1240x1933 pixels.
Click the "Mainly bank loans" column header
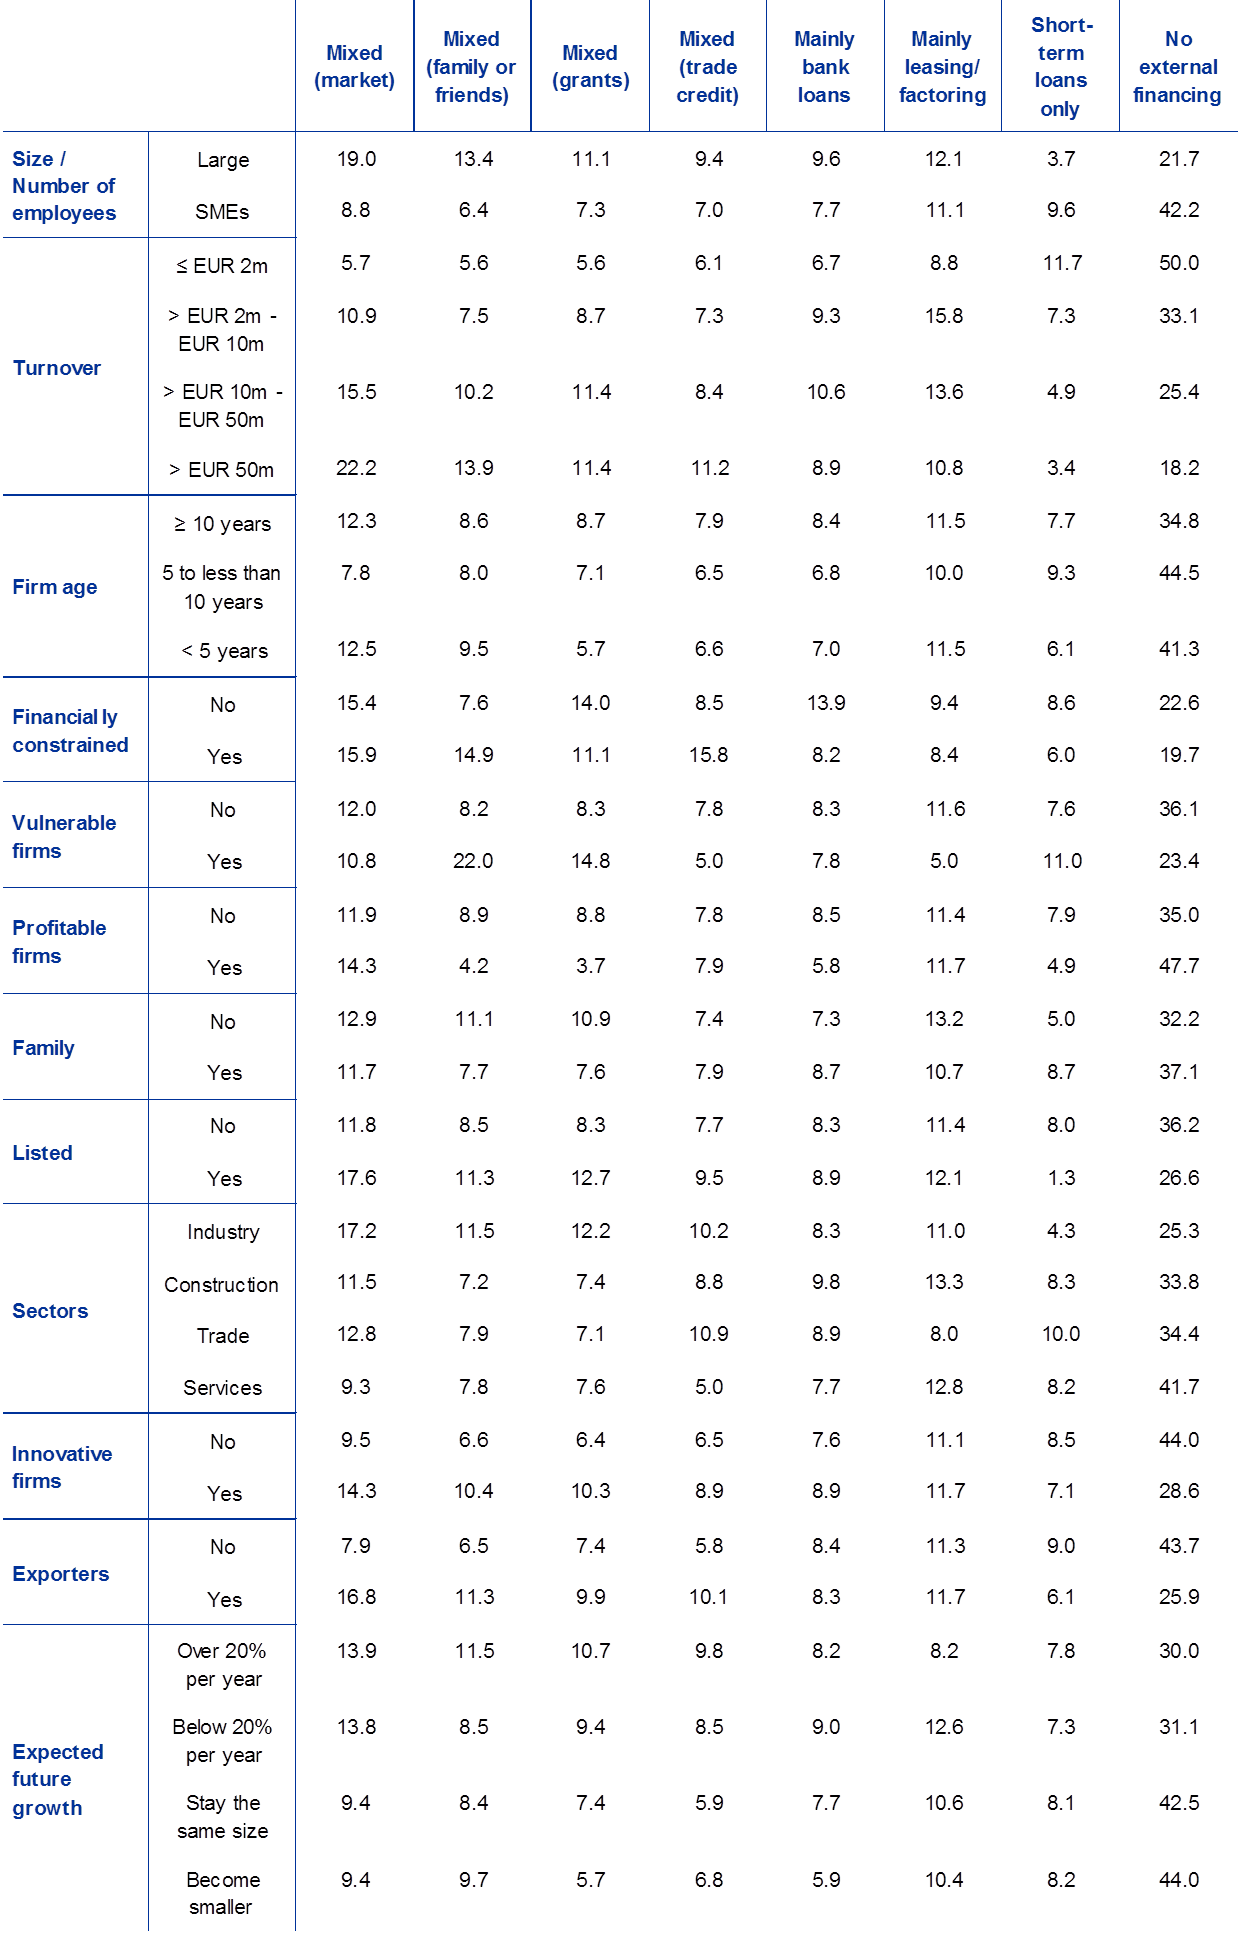click(824, 67)
